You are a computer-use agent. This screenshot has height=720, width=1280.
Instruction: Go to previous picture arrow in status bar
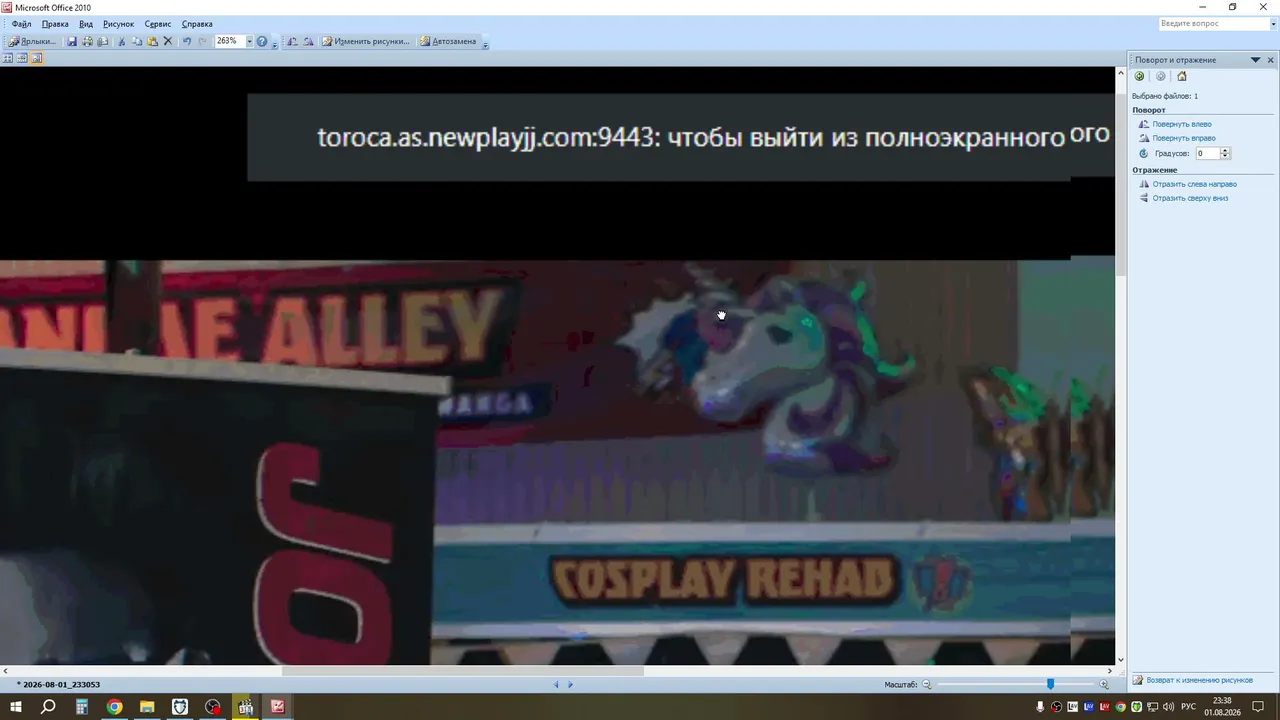click(556, 684)
